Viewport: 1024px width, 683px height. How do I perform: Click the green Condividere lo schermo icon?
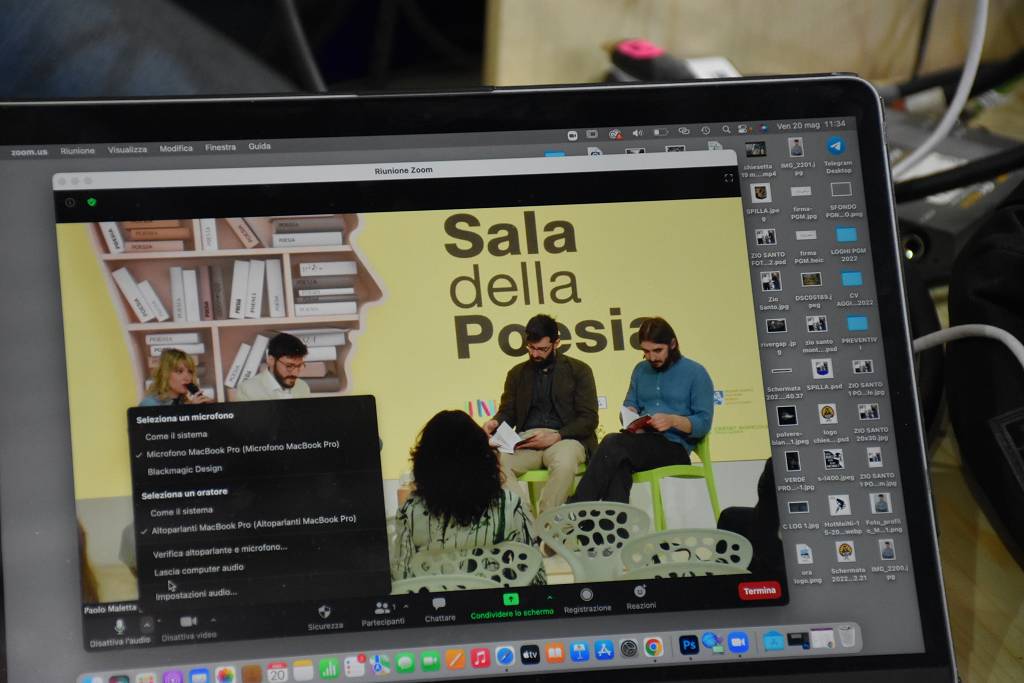pyautogui.click(x=511, y=599)
